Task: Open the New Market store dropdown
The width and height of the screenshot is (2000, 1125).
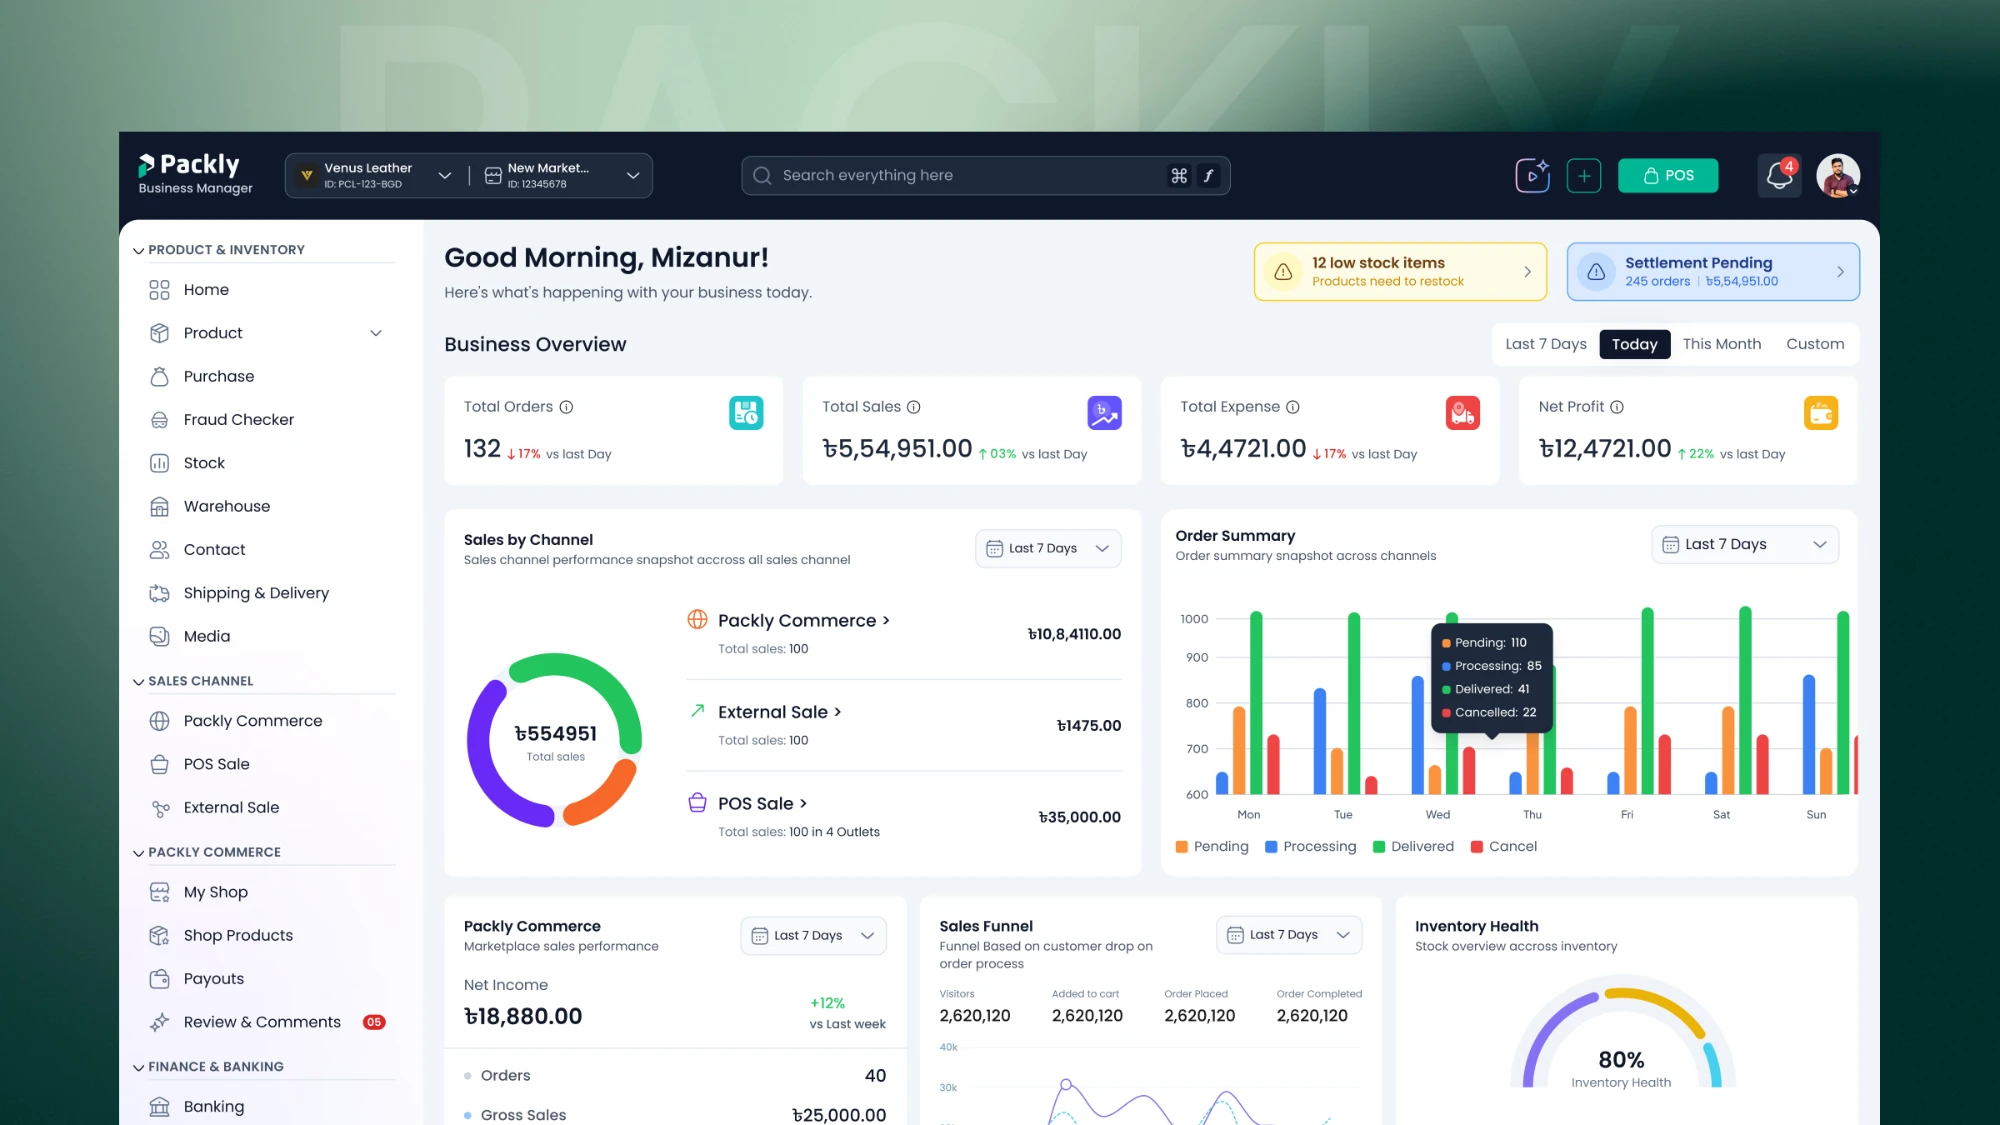Action: point(562,175)
